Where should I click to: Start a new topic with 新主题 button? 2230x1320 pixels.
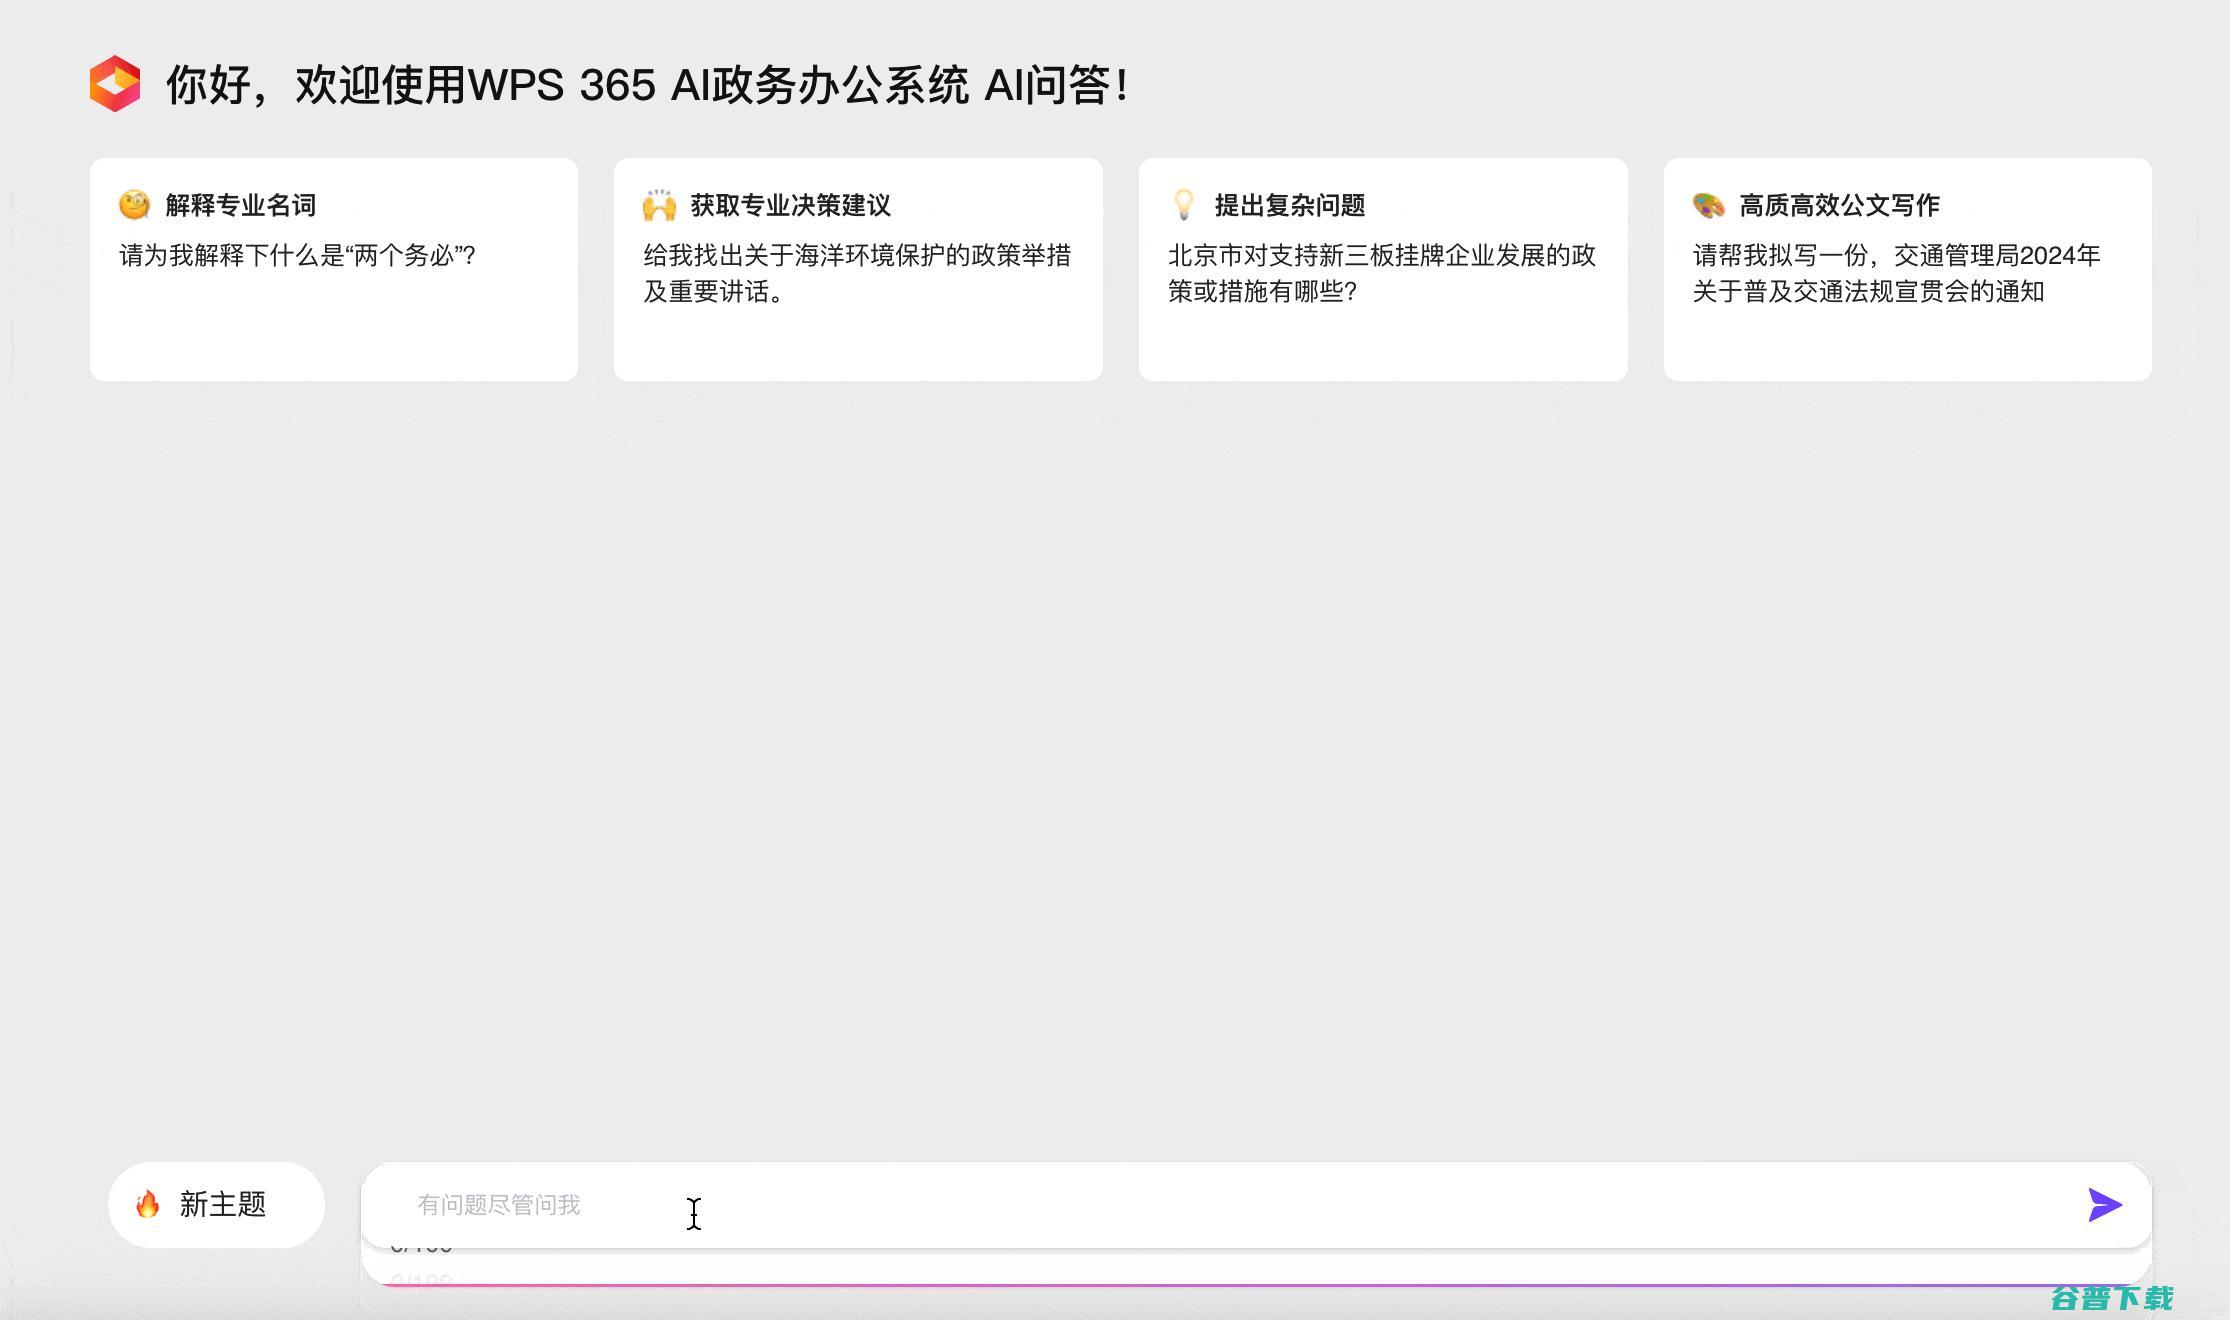coord(216,1204)
